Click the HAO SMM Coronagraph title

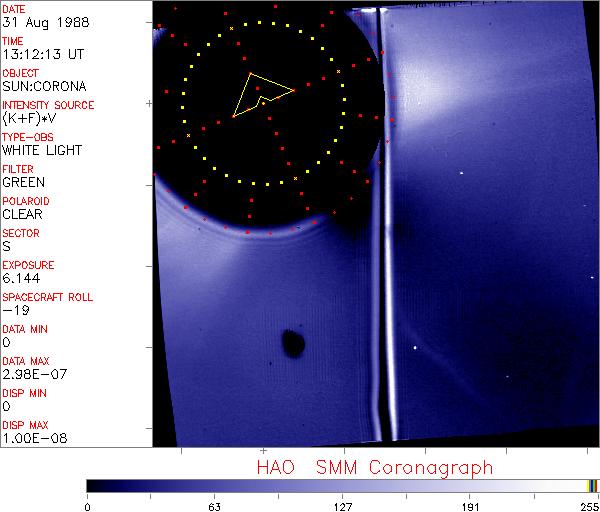[374, 467]
